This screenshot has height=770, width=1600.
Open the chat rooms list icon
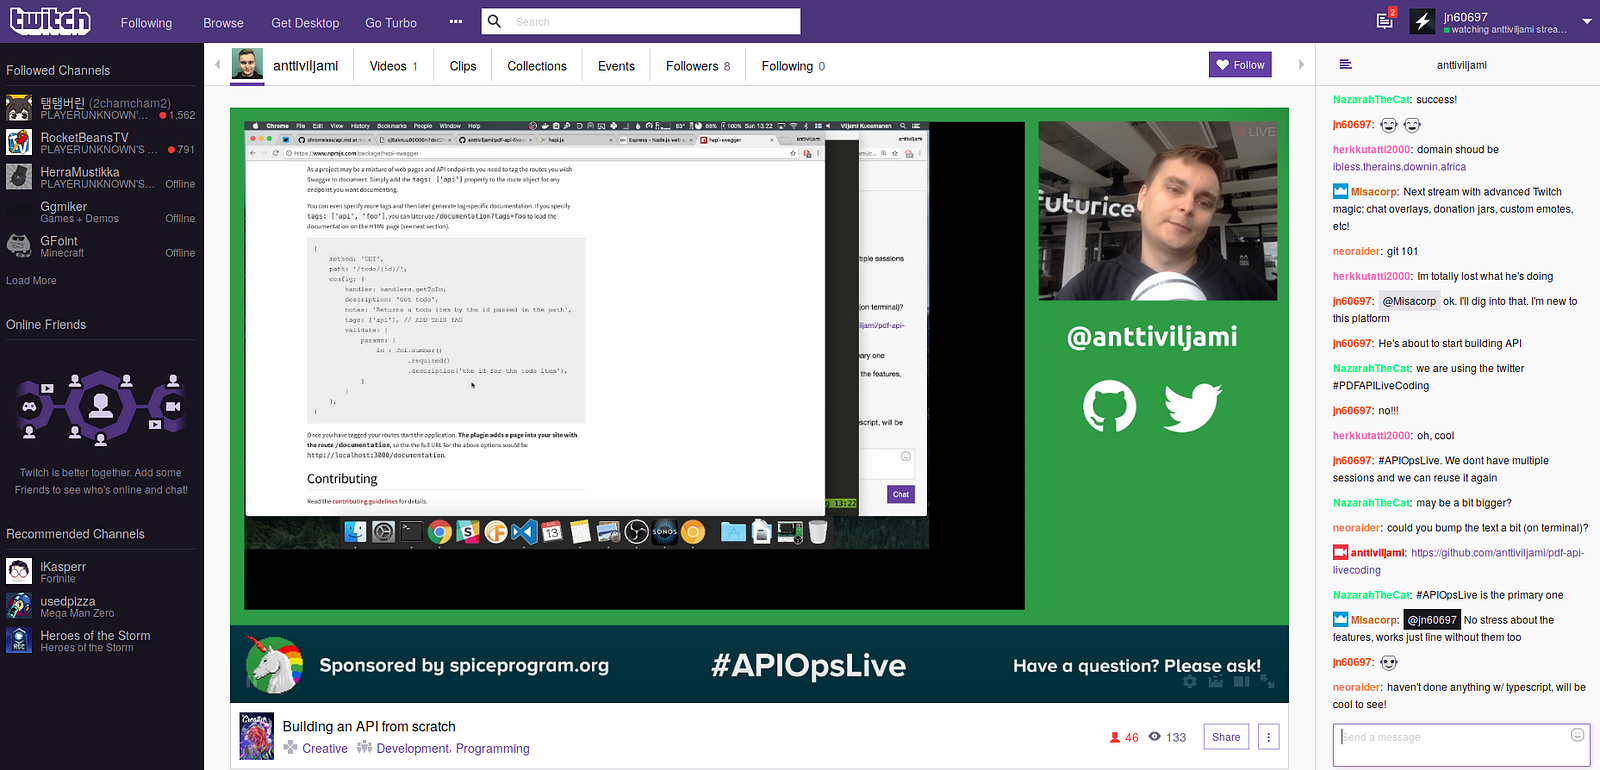1346,65
